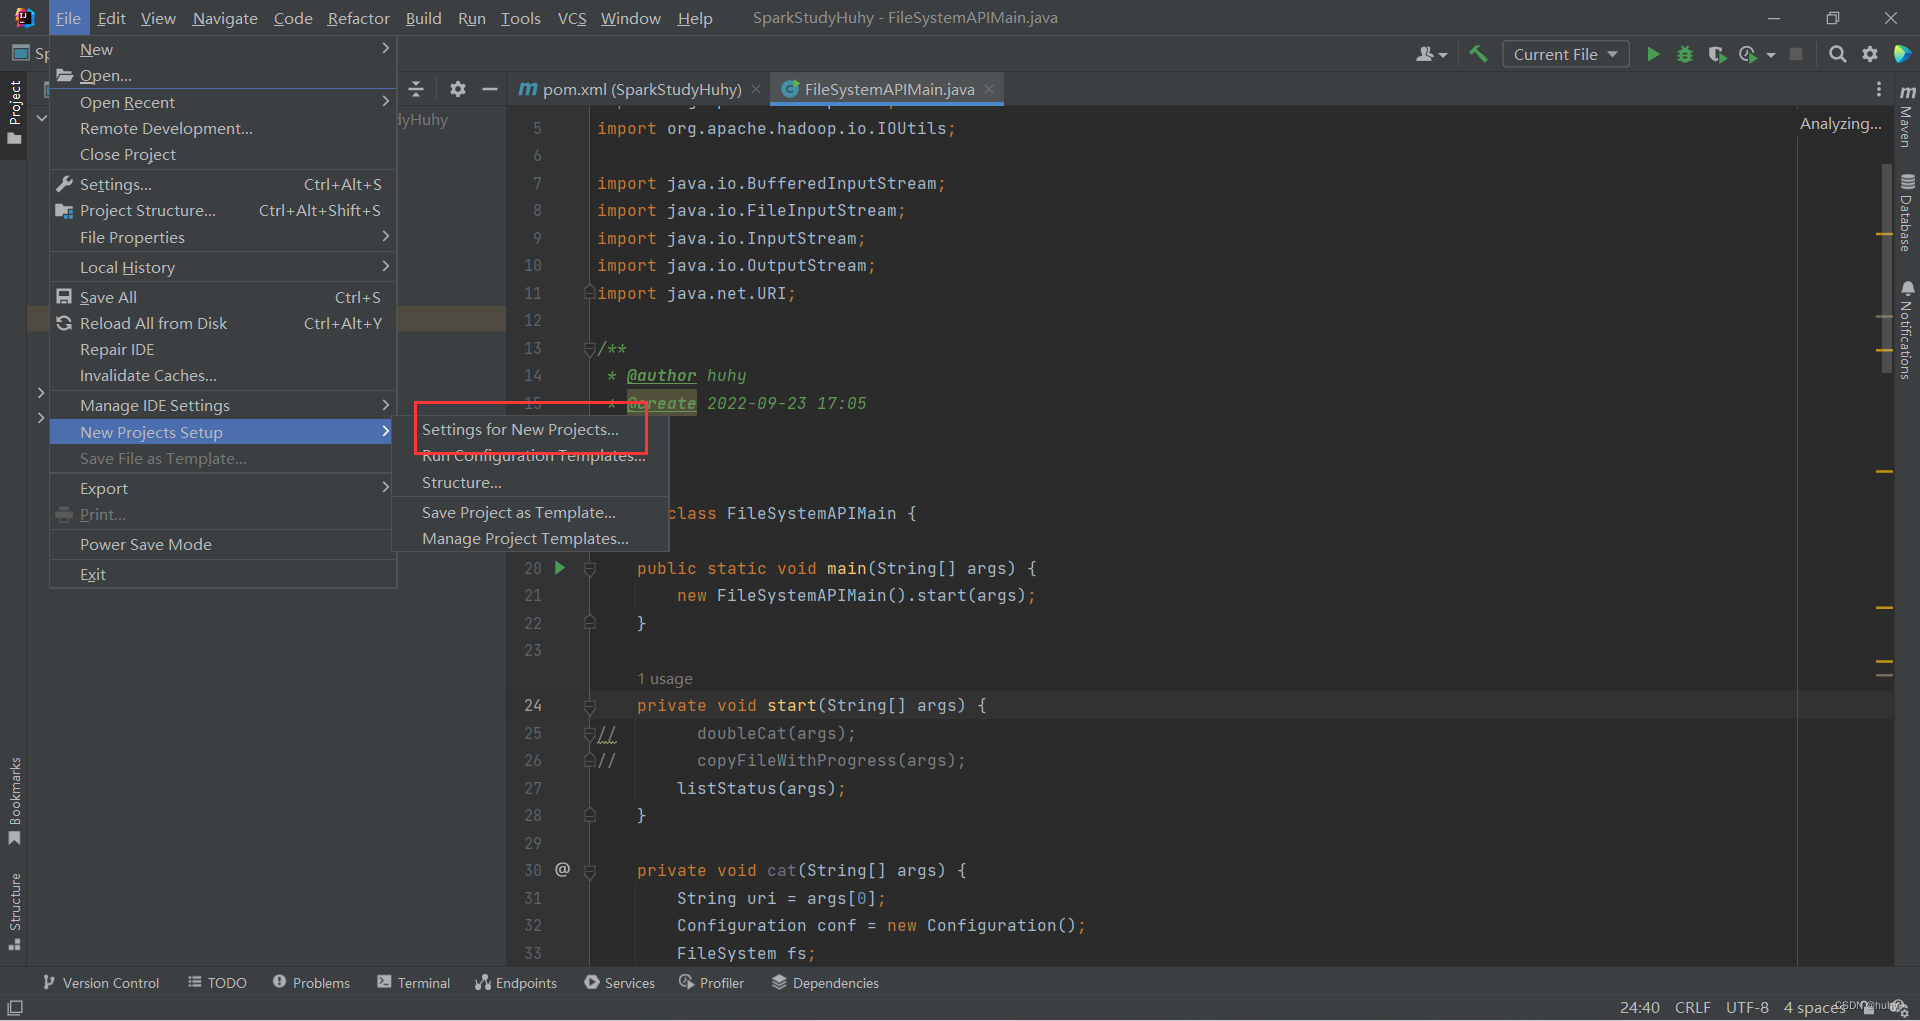The image size is (1920, 1021).
Task: Select Invalidate Caches menu entry
Action: pos(223,375)
